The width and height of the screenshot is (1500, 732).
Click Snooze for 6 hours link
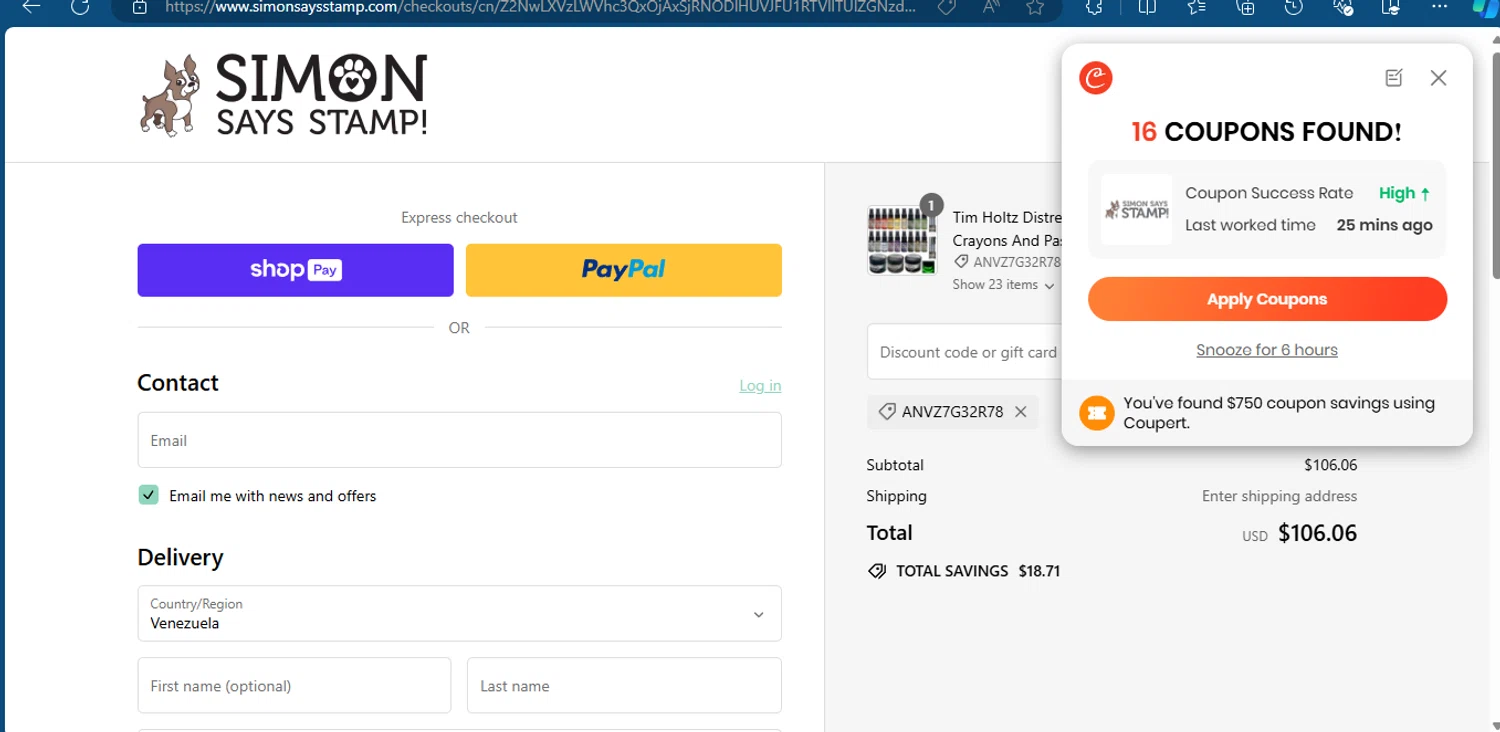tap(1267, 350)
